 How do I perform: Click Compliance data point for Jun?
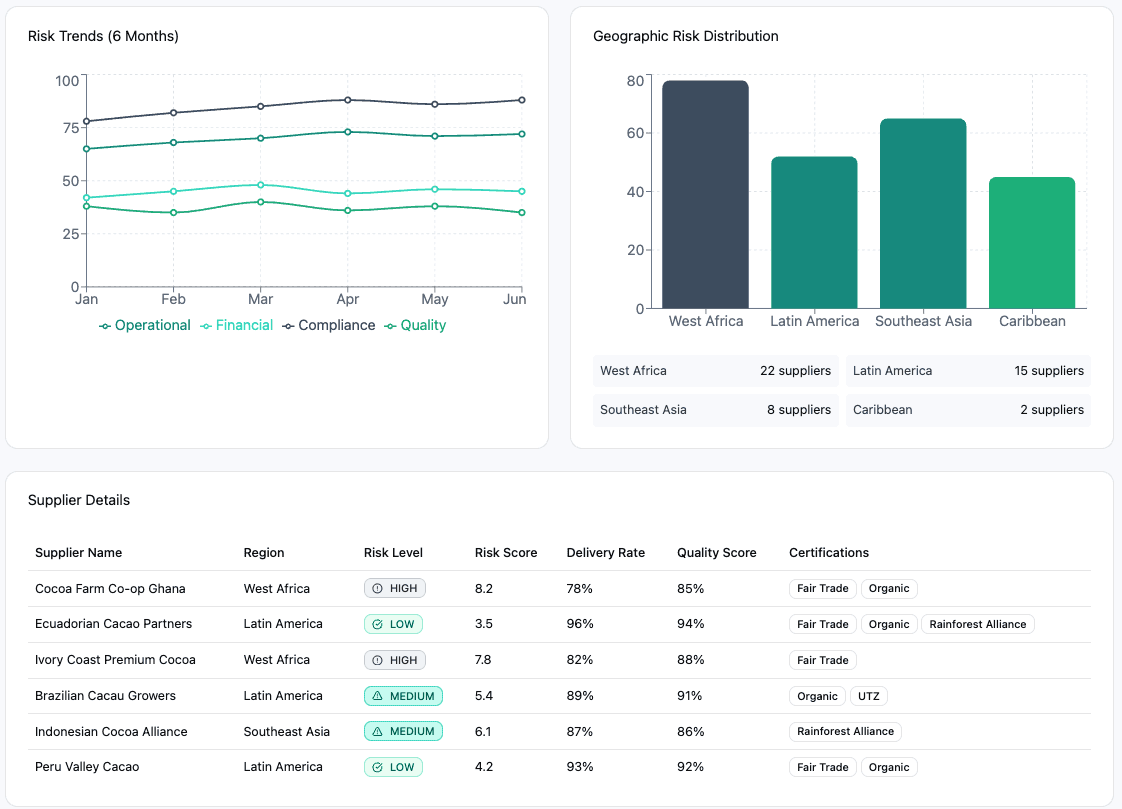coord(522,100)
